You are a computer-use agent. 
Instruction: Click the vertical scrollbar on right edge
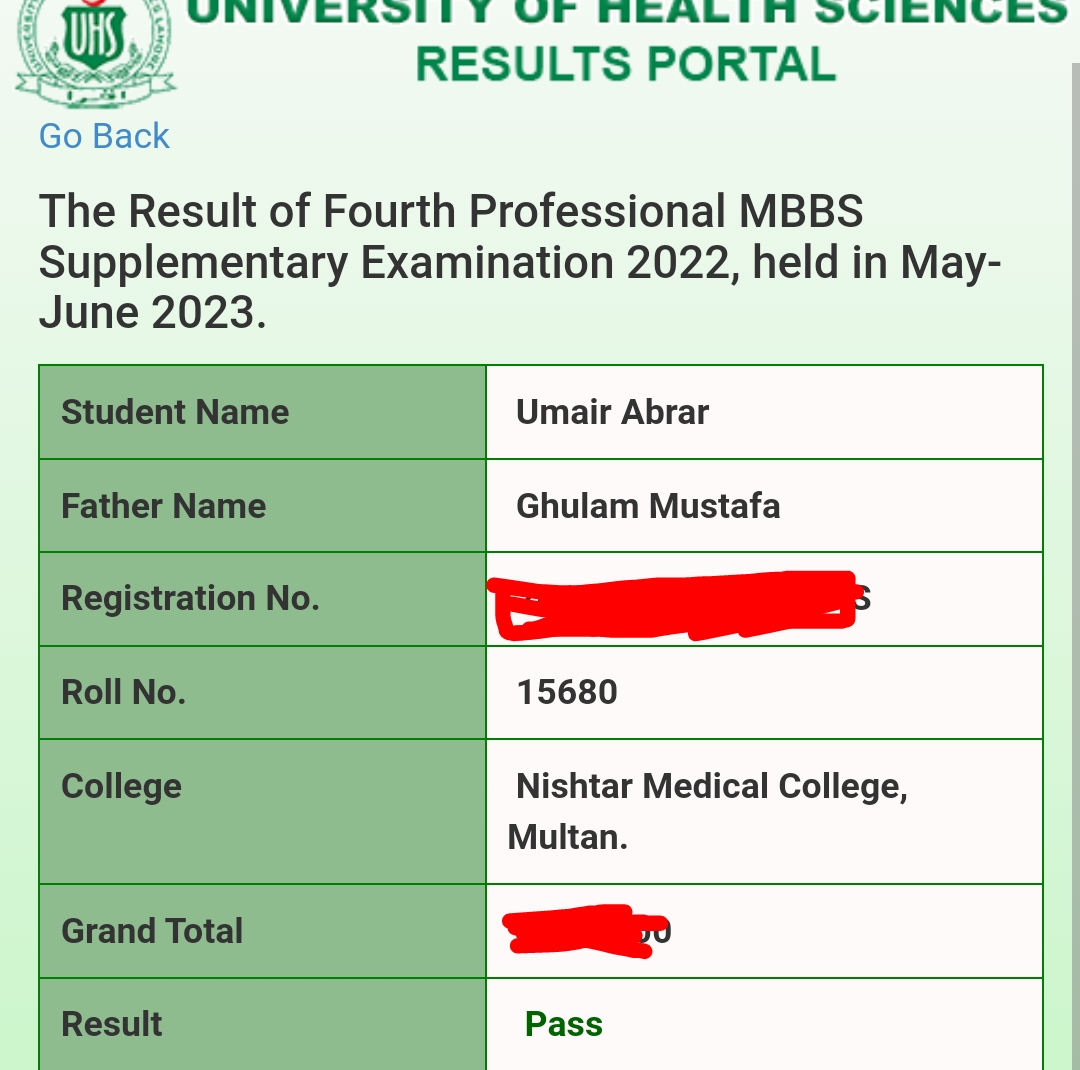tap(1075, 566)
